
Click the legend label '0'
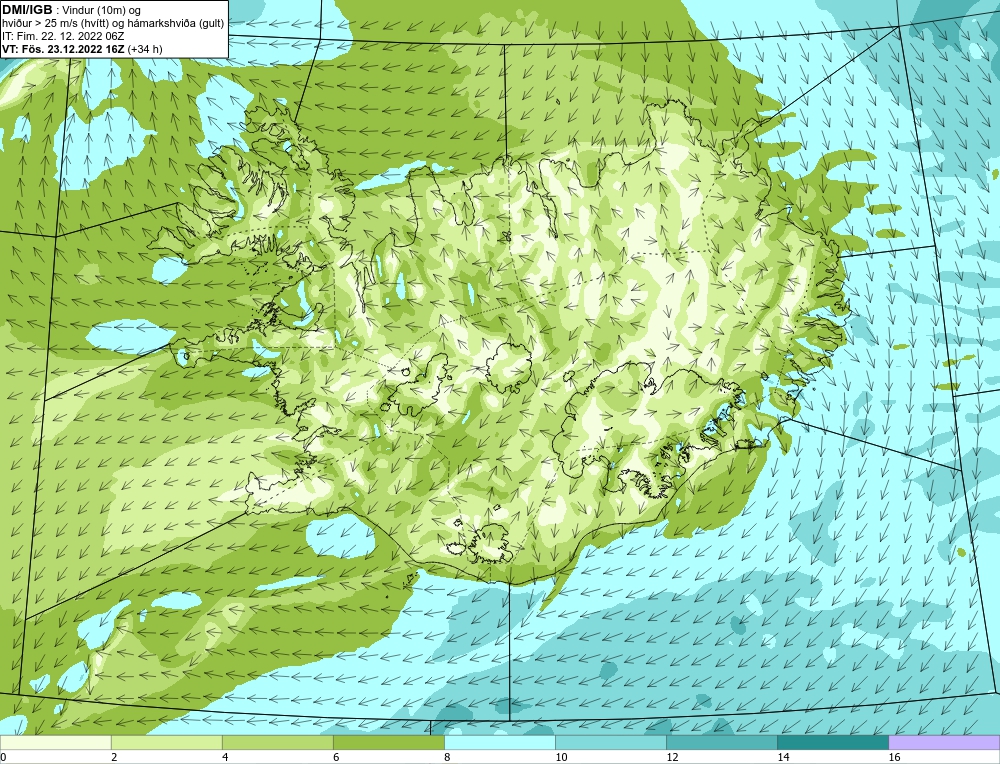click(4, 757)
